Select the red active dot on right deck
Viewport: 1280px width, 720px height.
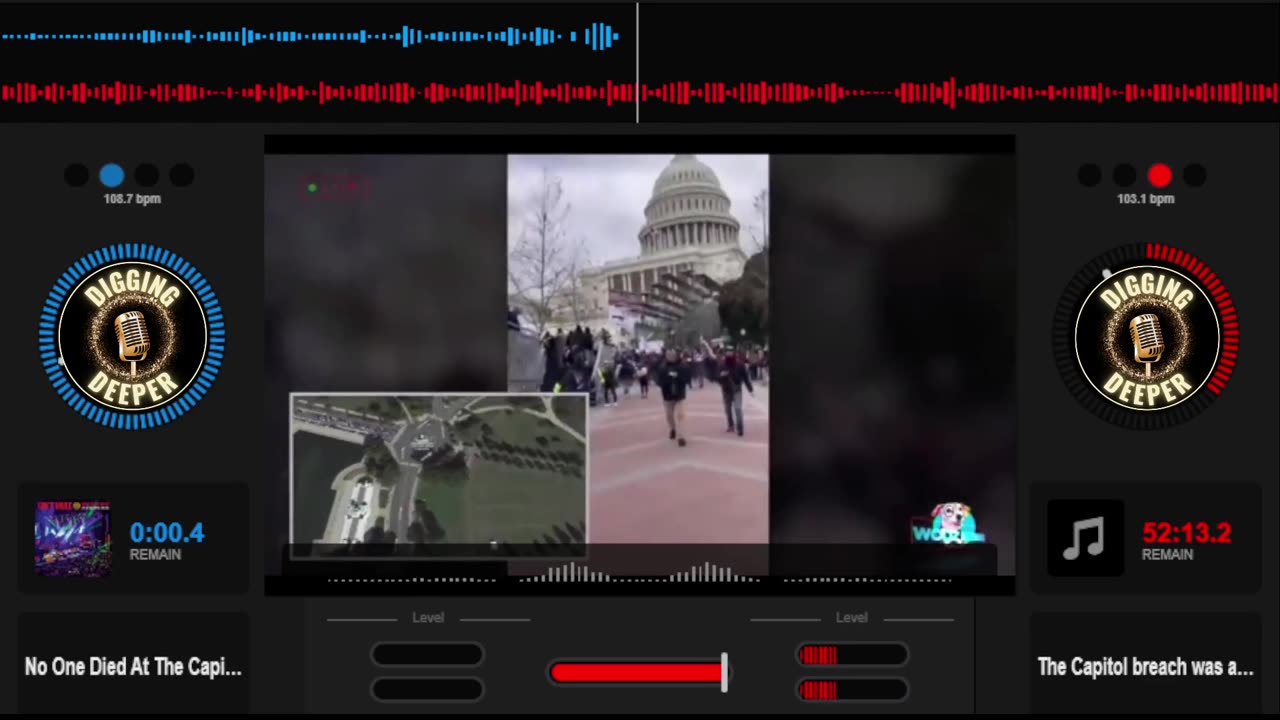point(1159,176)
